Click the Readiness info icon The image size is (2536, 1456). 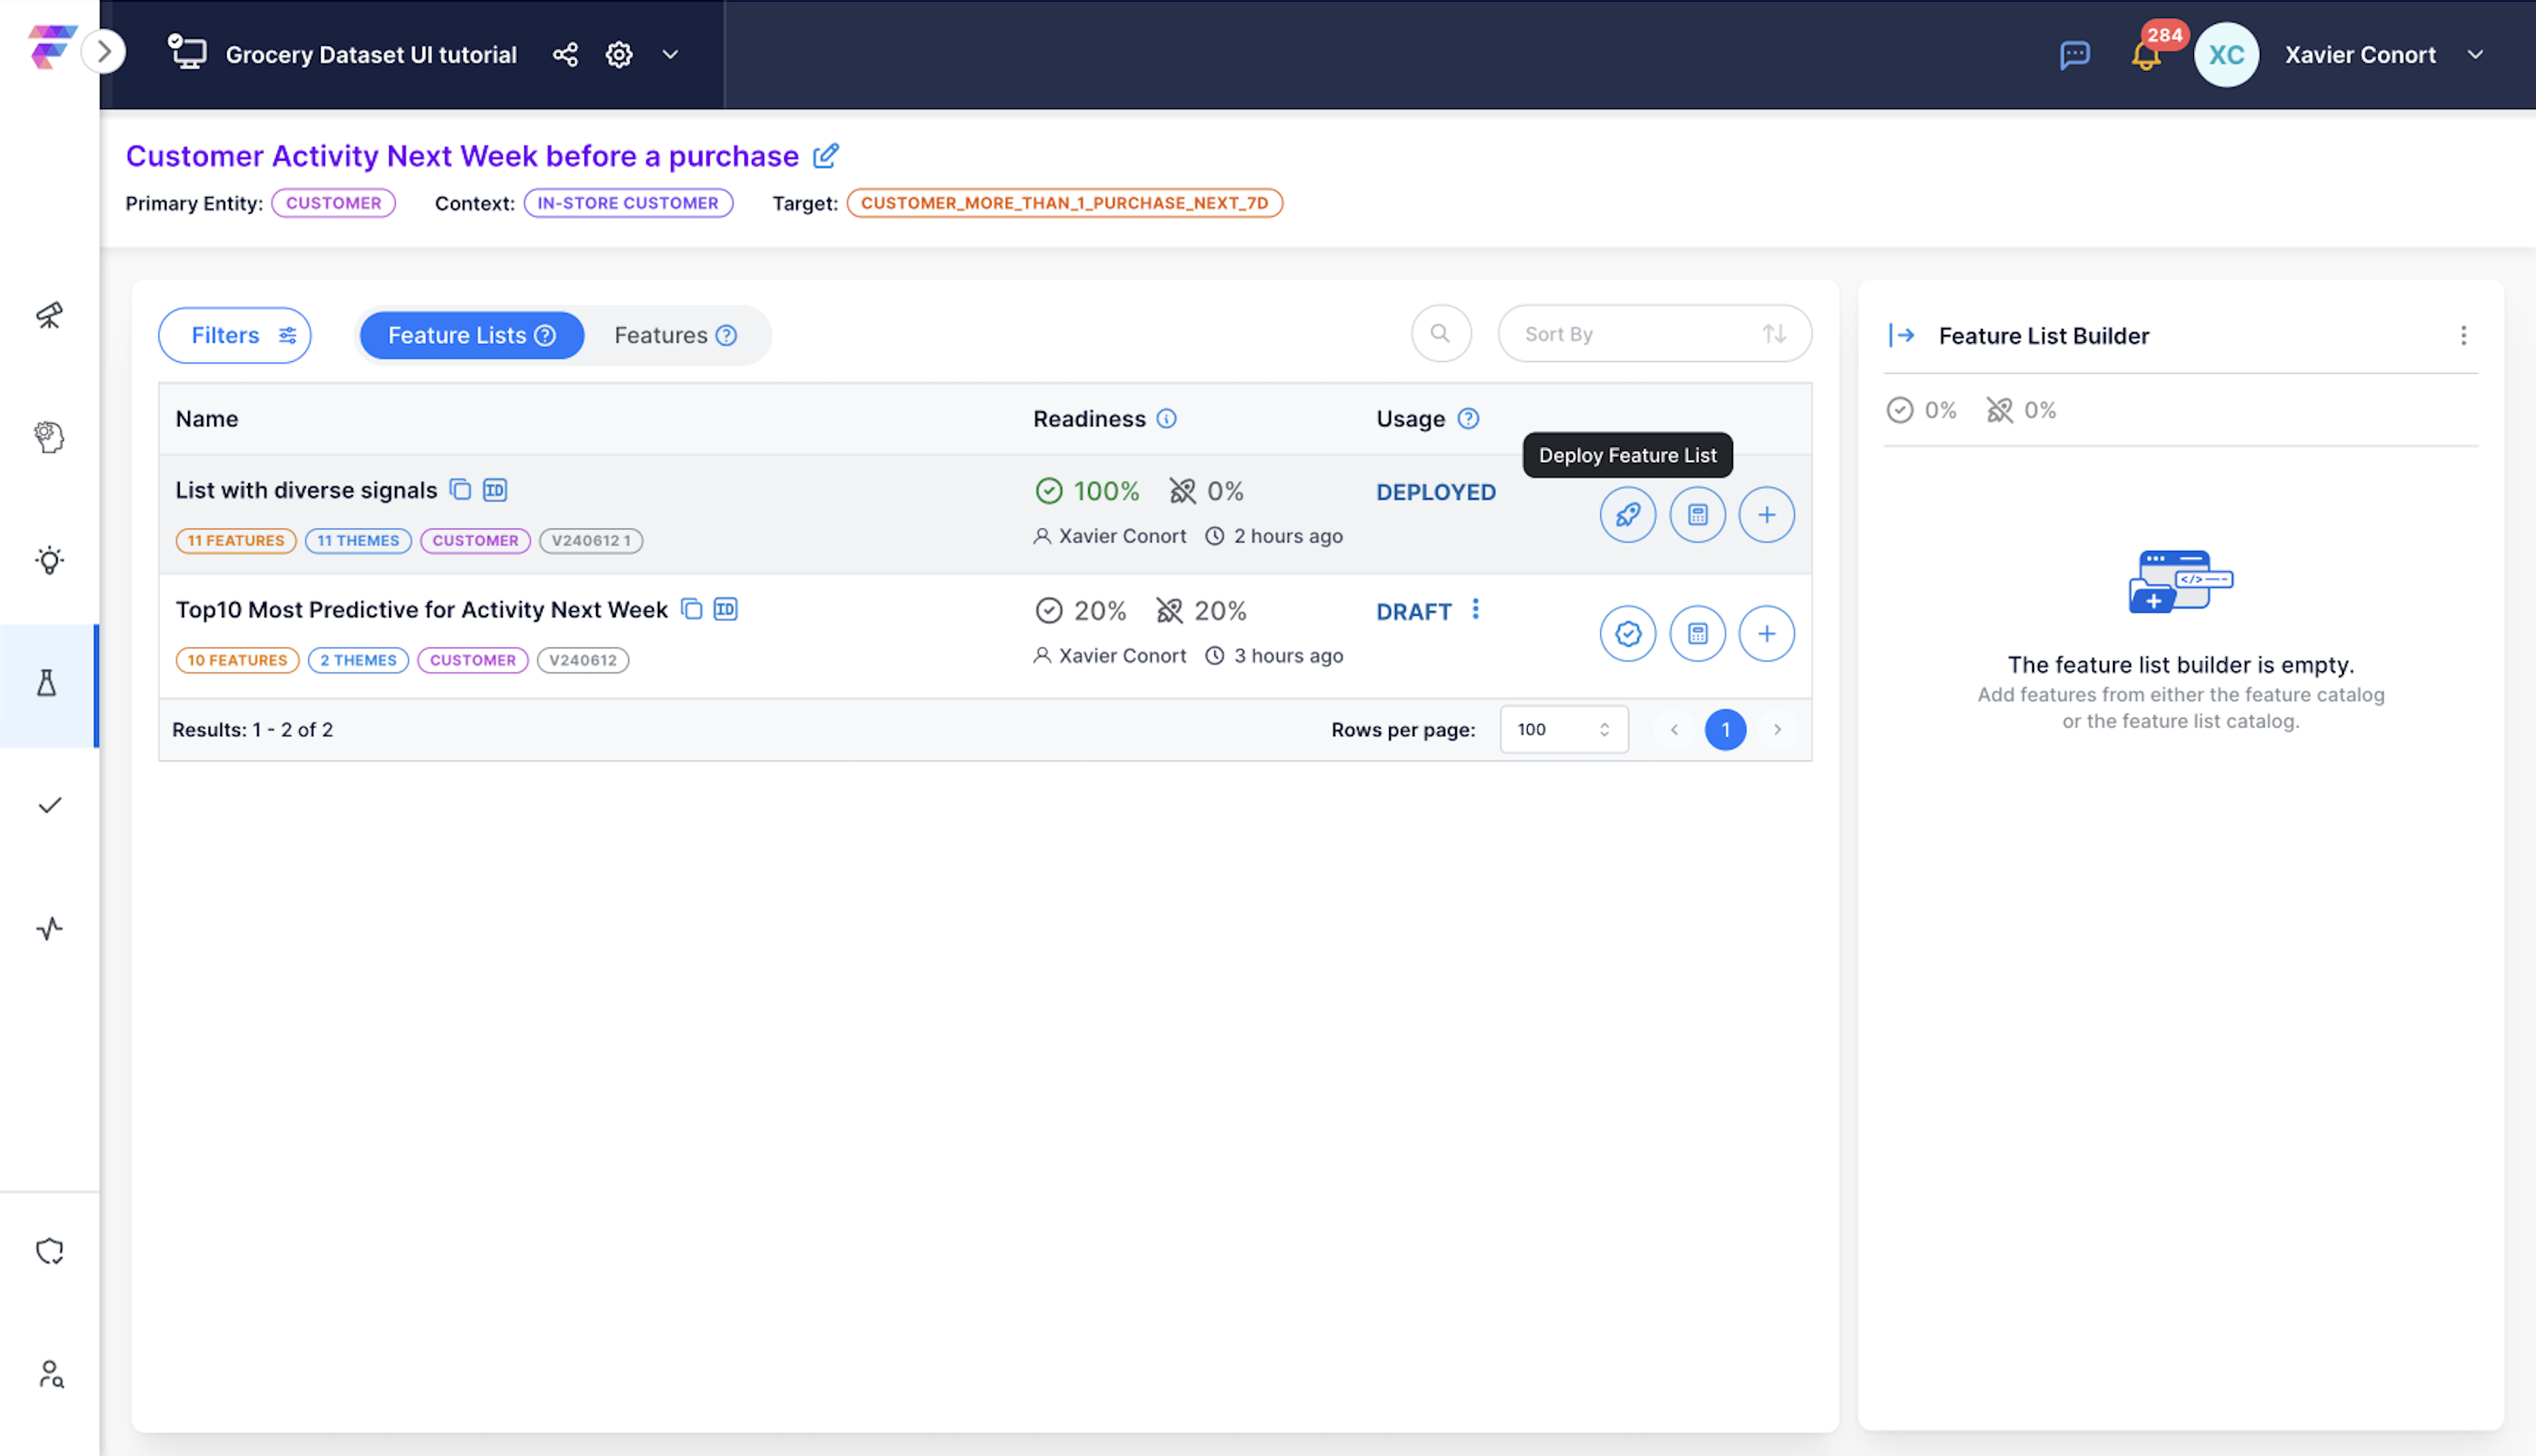(x=1166, y=419)
